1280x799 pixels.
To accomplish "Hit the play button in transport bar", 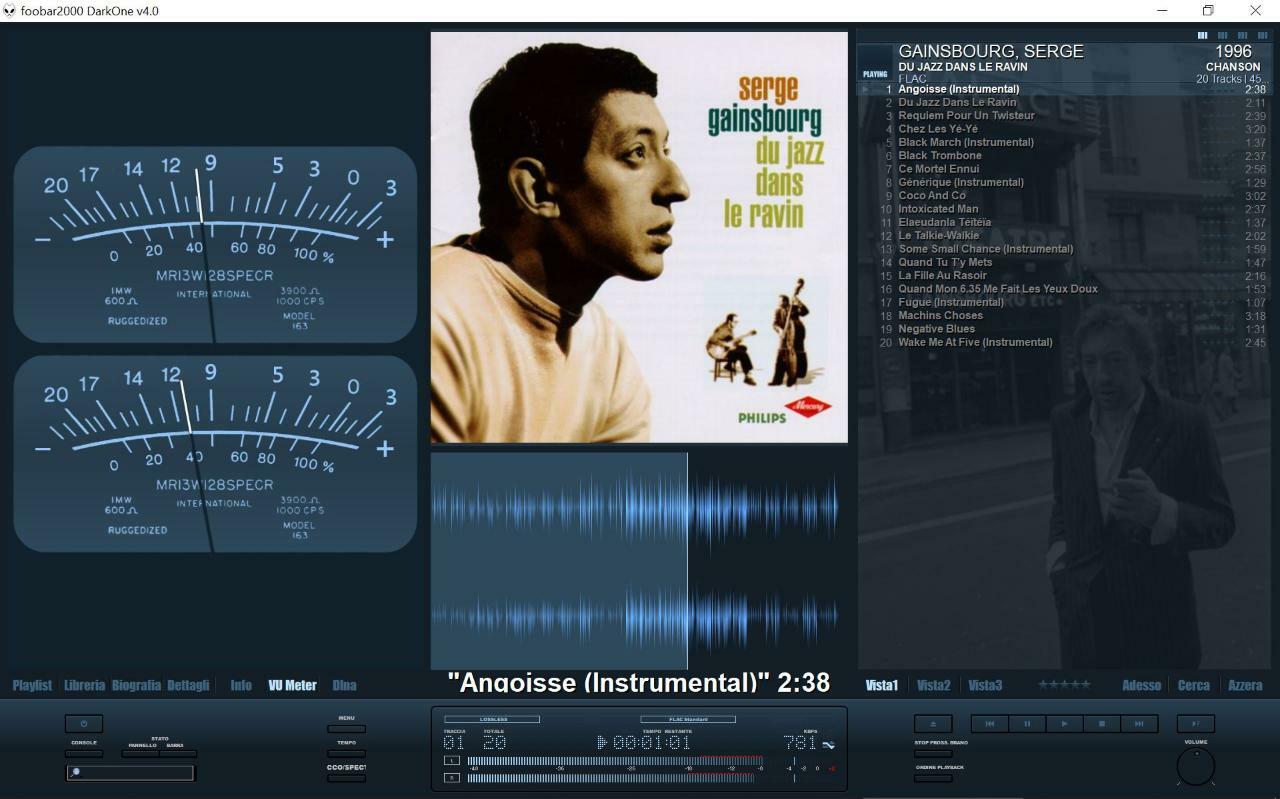I will pos(1064,723).
